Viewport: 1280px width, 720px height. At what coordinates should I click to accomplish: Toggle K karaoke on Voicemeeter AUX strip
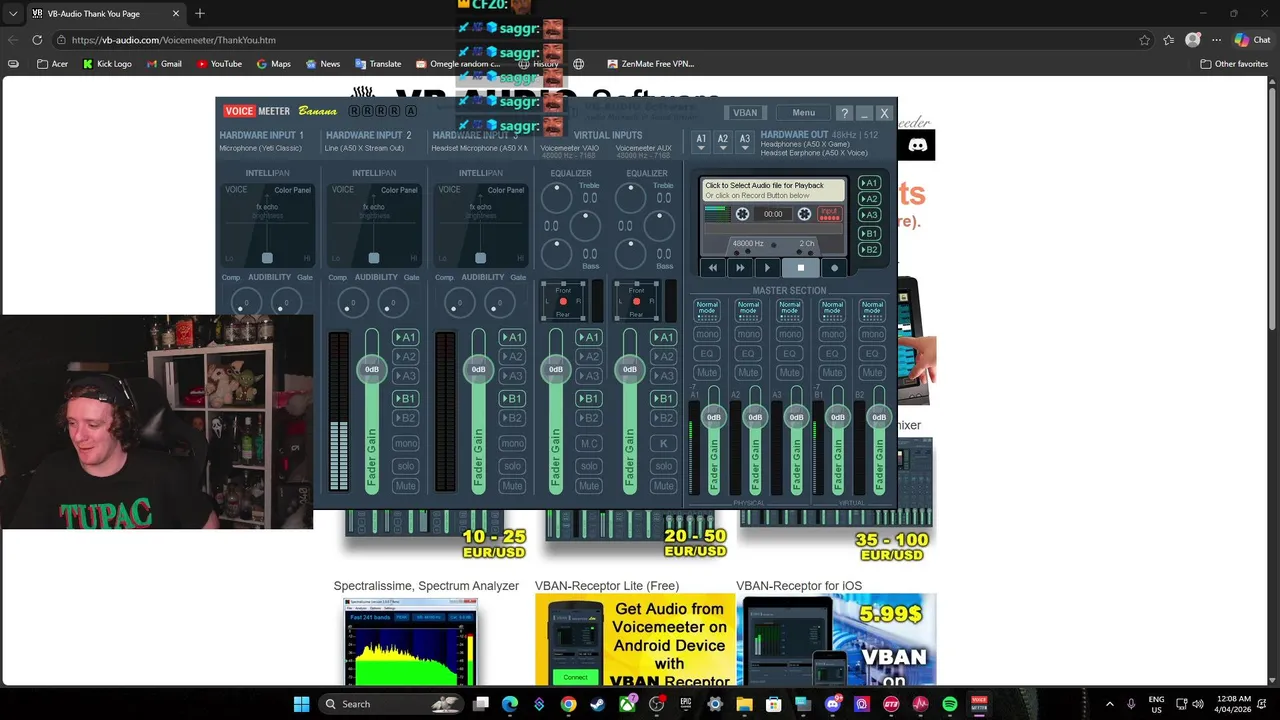(x=663, y=443)
